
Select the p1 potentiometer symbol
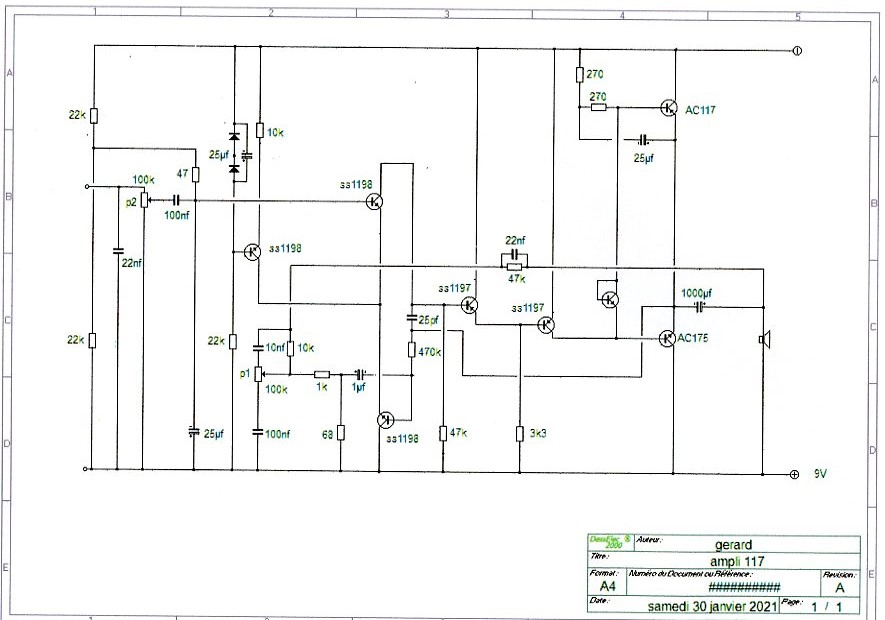pyautogui.click(x=258, y=374)
